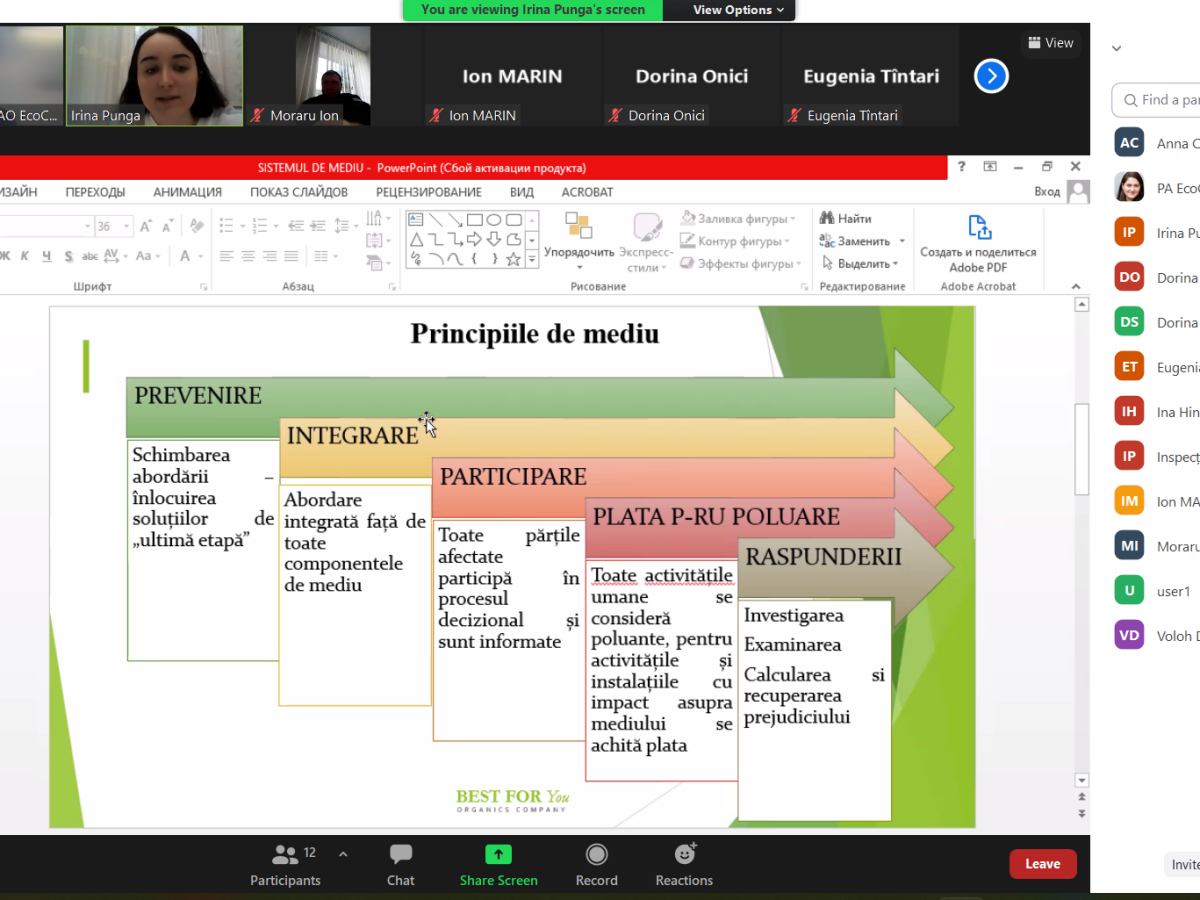The image size is (1200, 900).
Task: Open the ACROBAT ribbon tab
Action: pyautogui.click(x=587, y=192)
